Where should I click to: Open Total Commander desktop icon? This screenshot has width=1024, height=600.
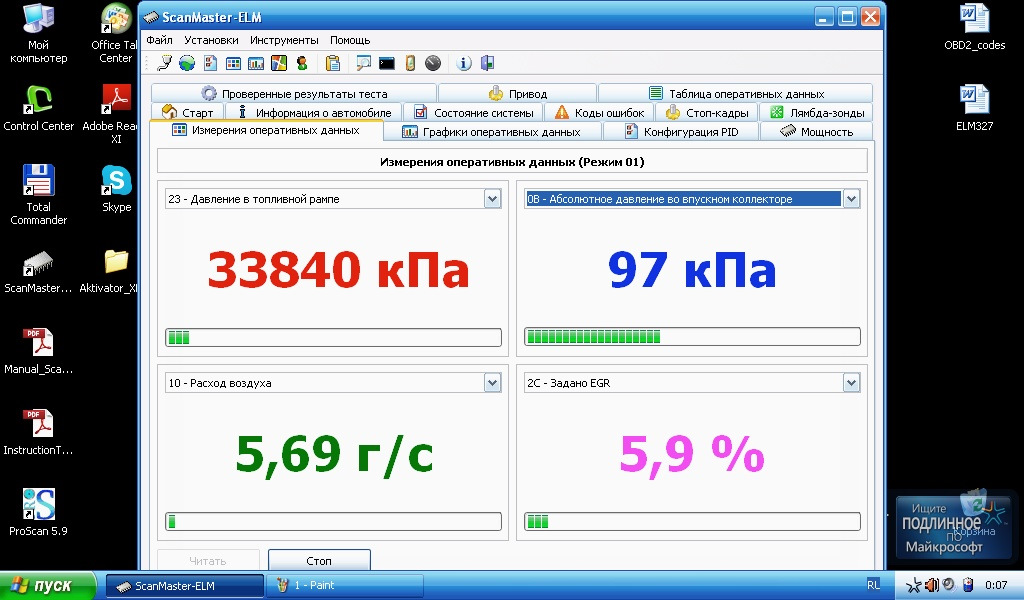[x=39, y=195]
